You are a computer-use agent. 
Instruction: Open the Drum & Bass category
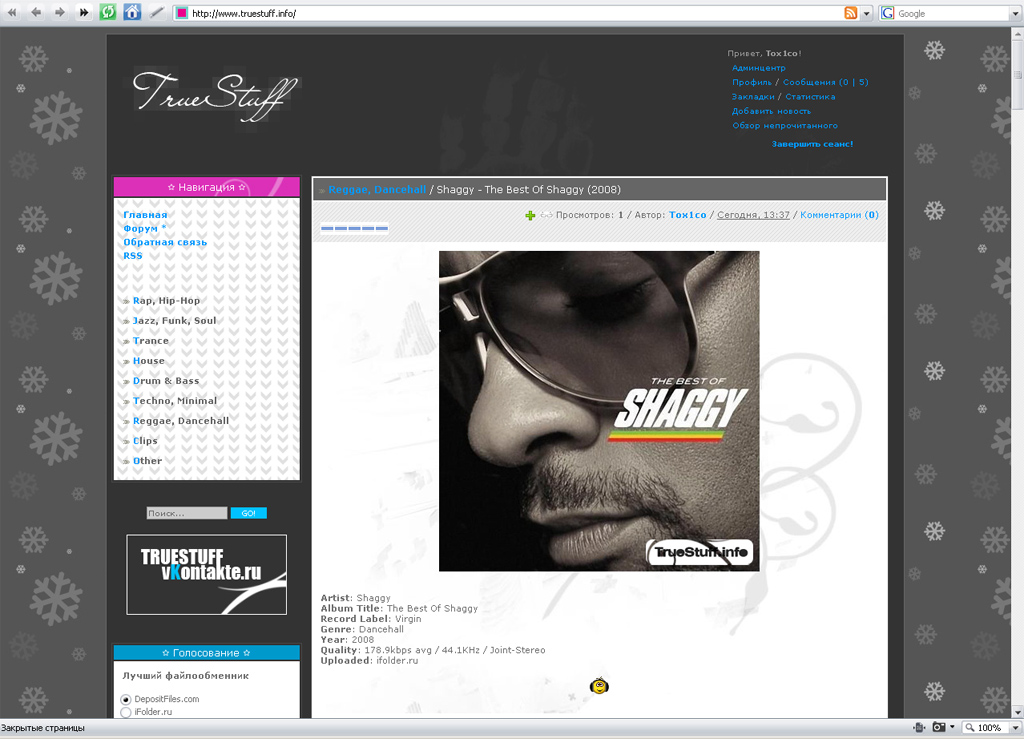point(166,381)
